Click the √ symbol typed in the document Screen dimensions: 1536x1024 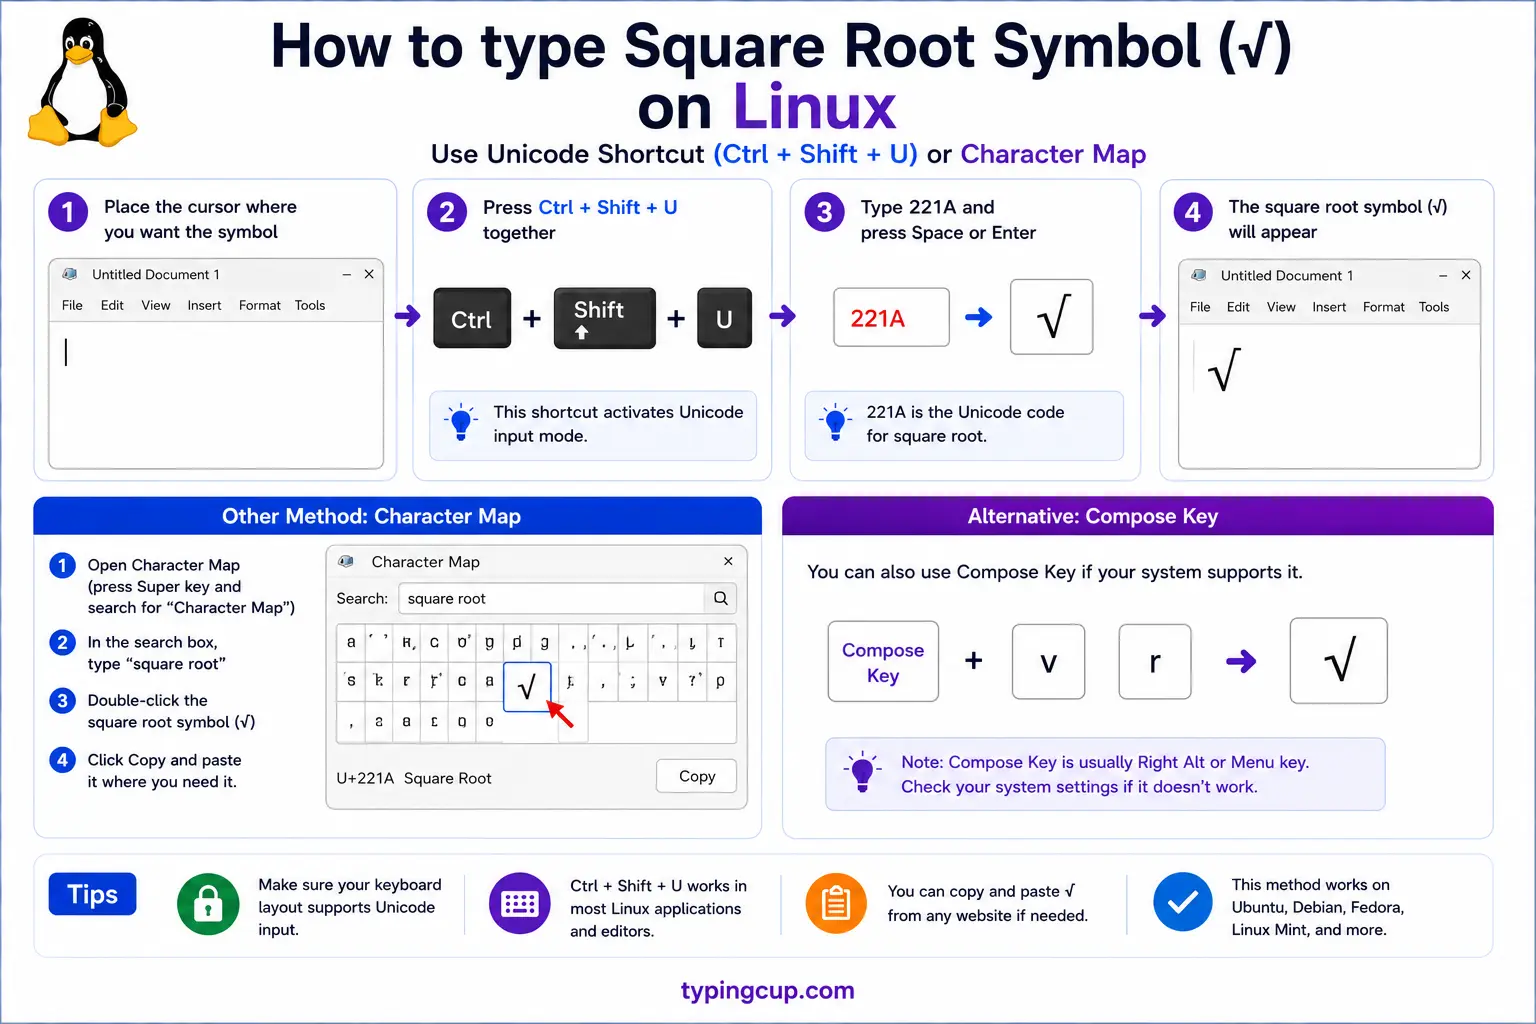click(1224, 369)
